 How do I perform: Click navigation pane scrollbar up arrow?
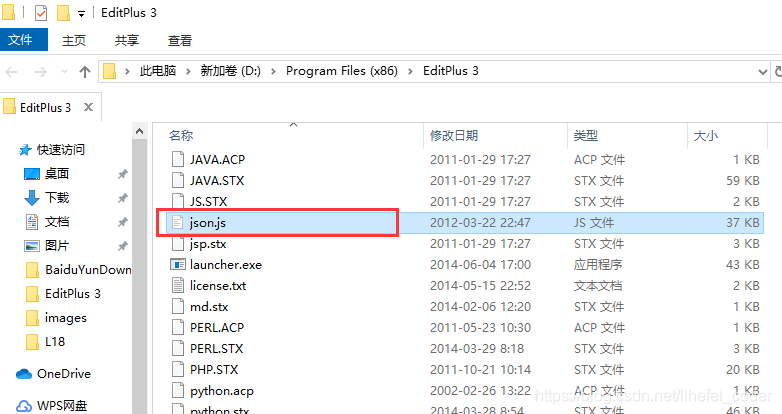tap(140, 131)
